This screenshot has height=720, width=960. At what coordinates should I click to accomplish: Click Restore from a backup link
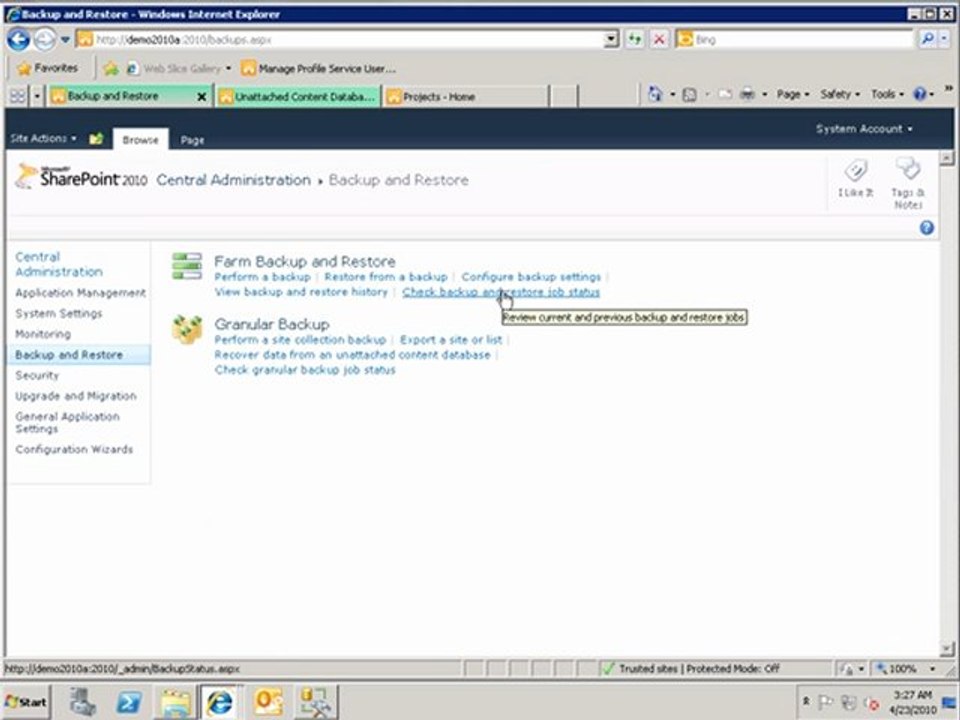386,277
